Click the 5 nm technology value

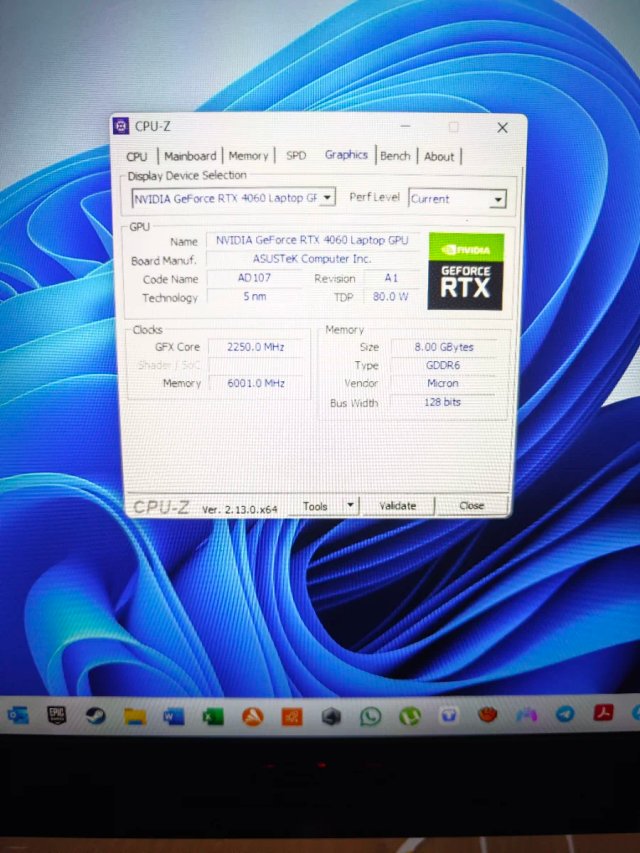(254, 296)
